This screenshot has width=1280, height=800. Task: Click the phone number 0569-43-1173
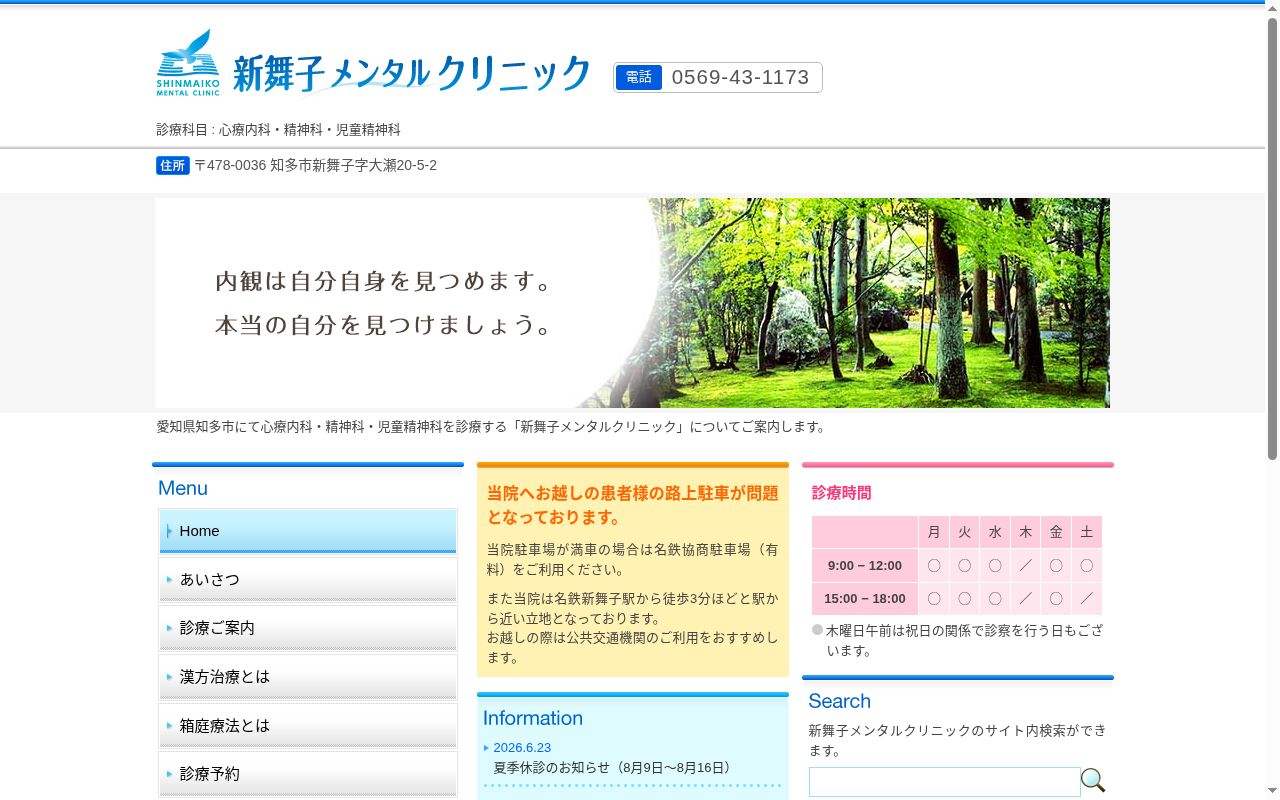click(740, 77)
